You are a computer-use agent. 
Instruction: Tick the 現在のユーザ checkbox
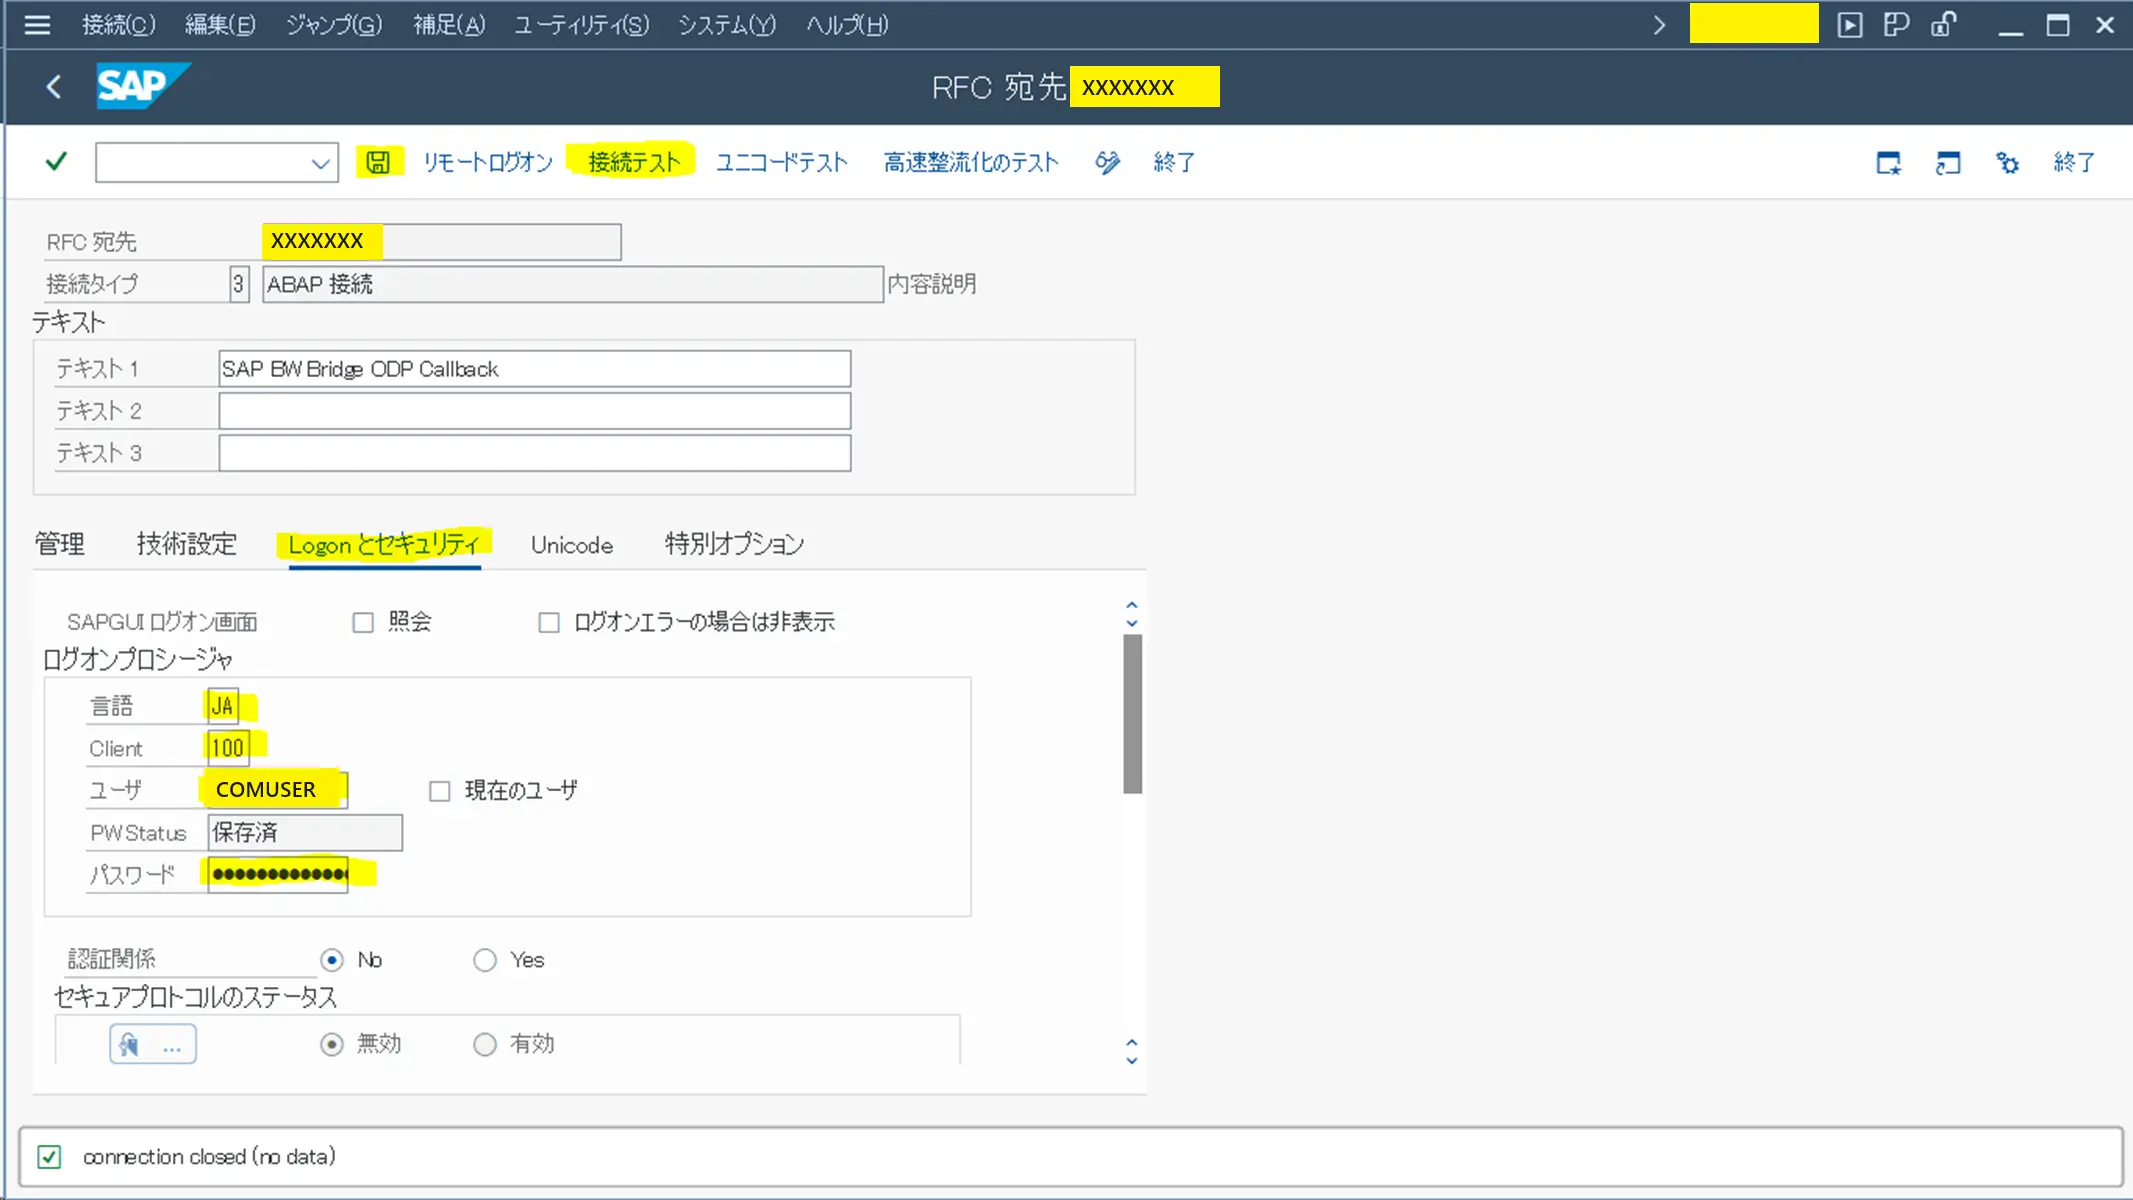tap(439, 792)
